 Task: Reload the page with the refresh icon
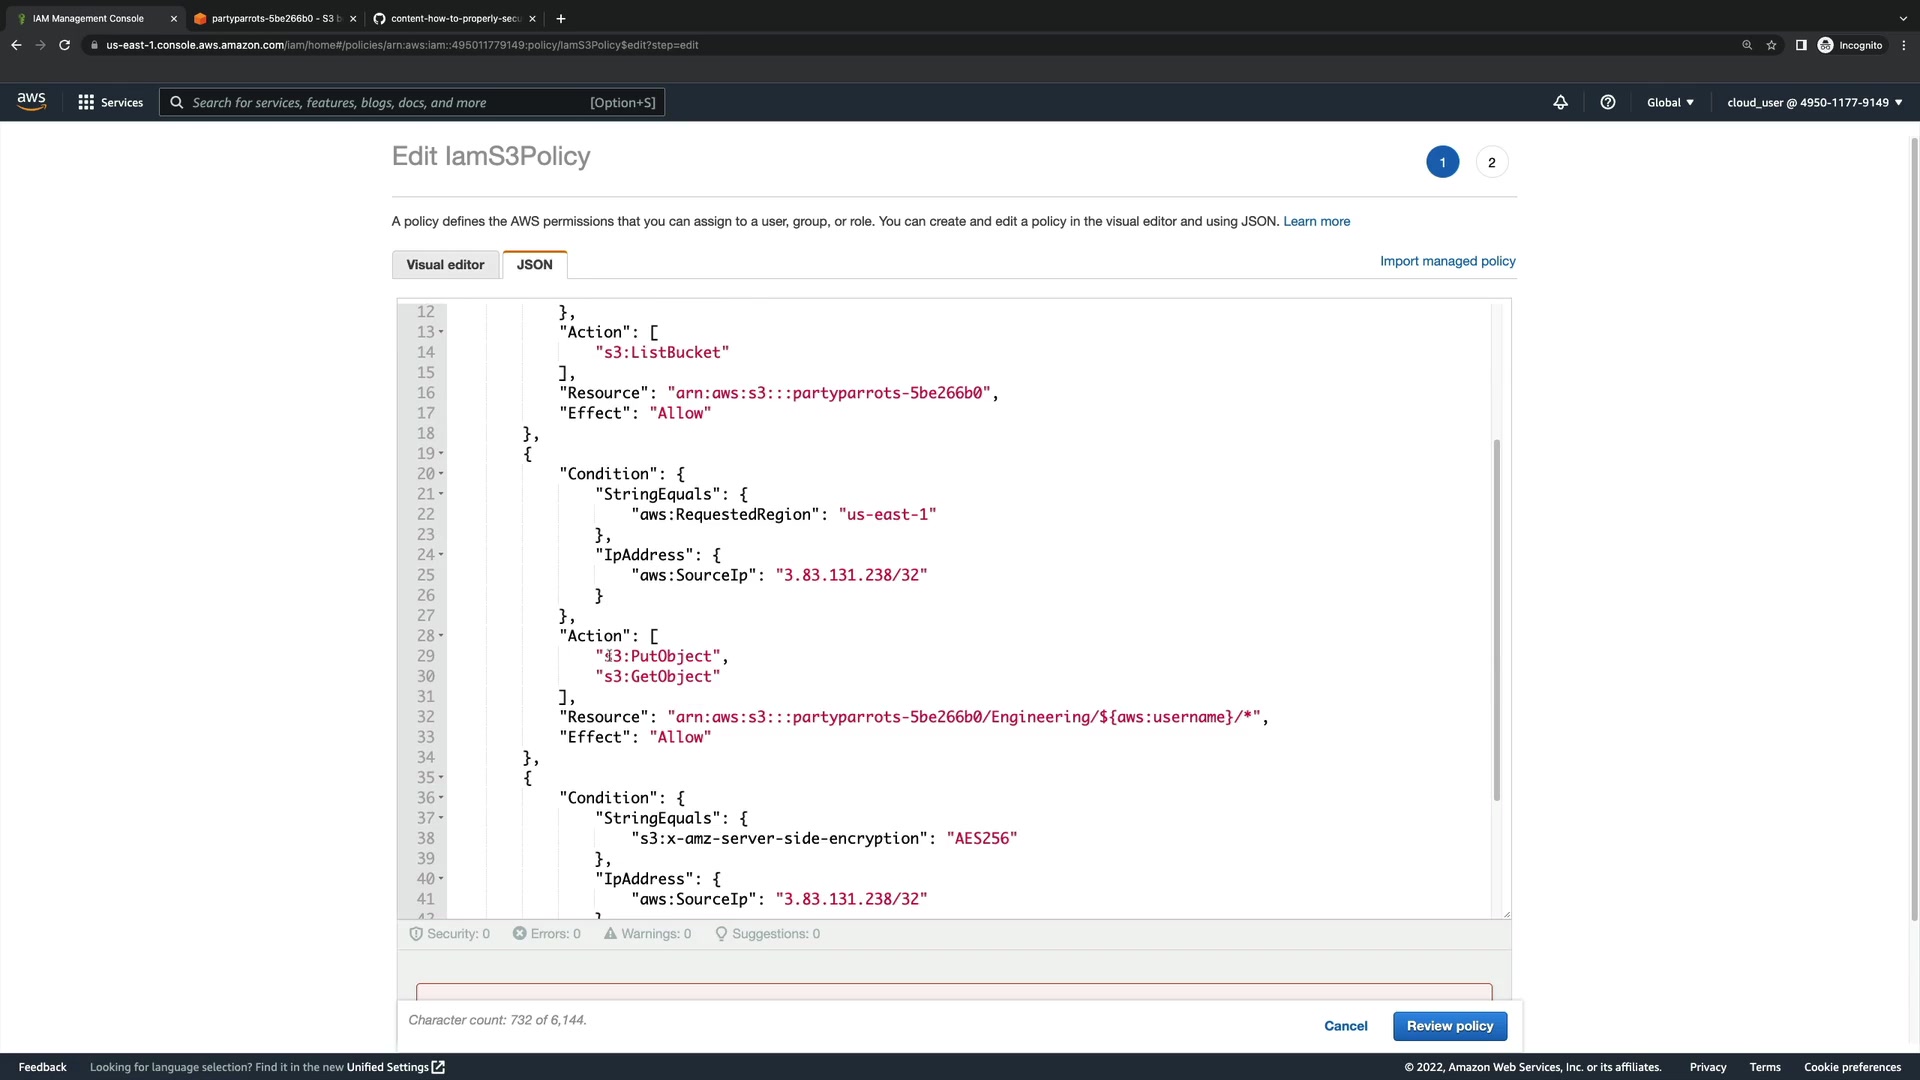64,45
